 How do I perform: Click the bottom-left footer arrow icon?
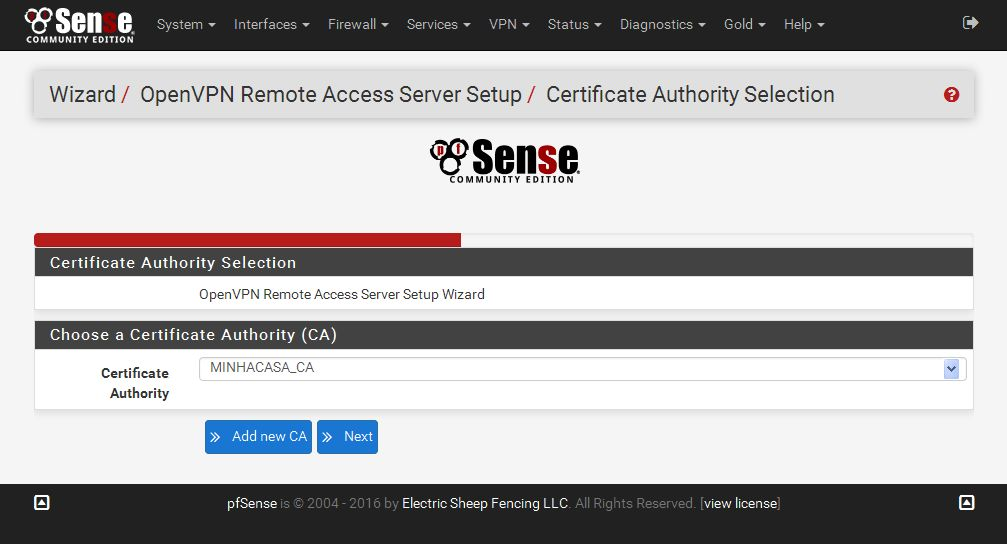pos(42,503)
